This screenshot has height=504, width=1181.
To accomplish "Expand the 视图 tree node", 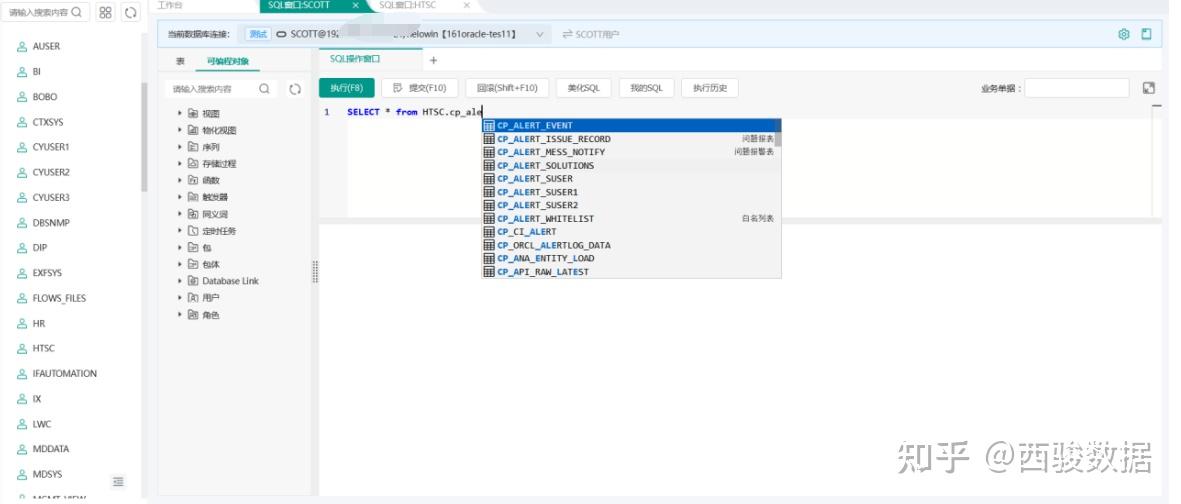I will (x=180, y=113).
